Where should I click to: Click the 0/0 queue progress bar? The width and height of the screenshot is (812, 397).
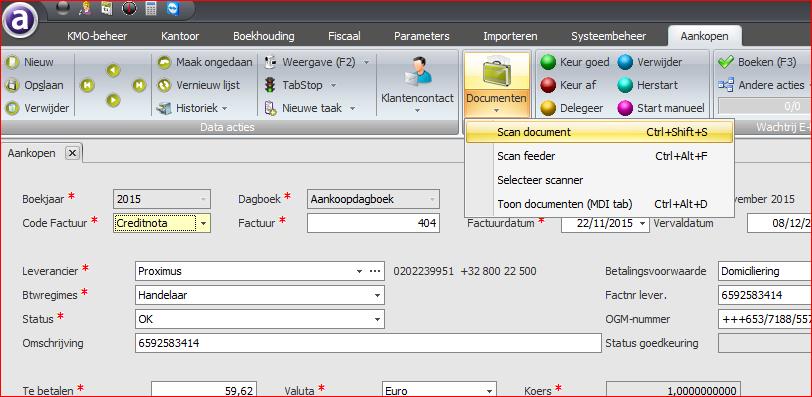[764, 108]
